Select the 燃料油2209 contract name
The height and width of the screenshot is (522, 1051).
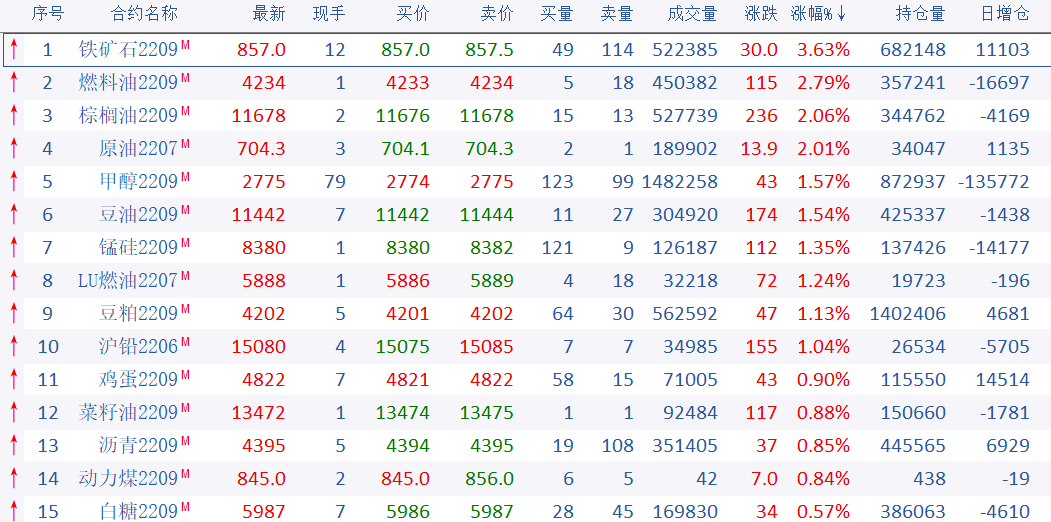(128, 83)
